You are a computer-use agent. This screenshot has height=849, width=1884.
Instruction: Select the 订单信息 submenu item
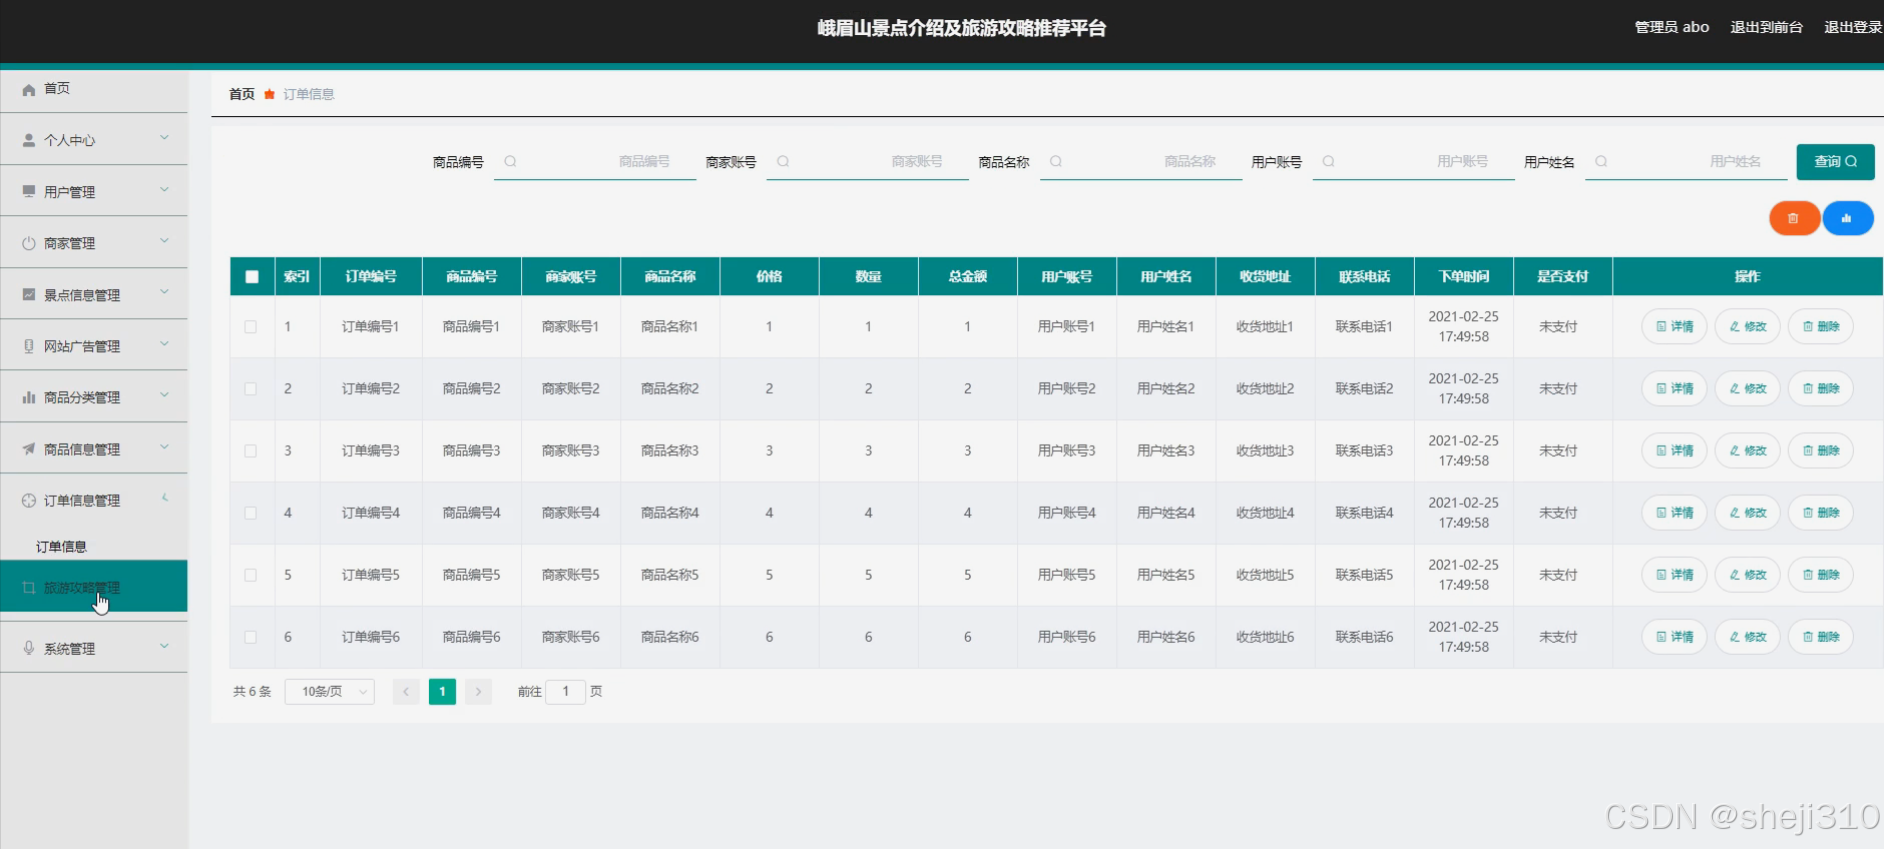pyautogui.click(x=61, y=547)
